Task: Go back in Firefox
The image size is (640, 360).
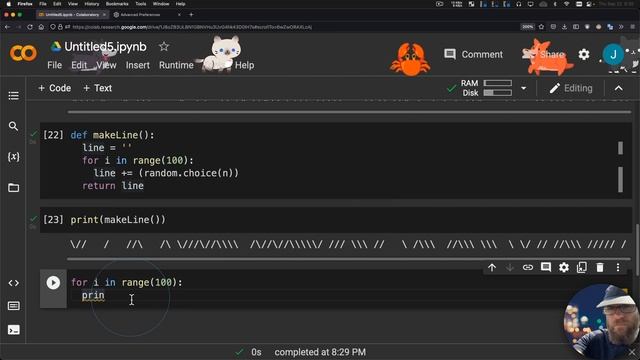Action: click(7, 27)
